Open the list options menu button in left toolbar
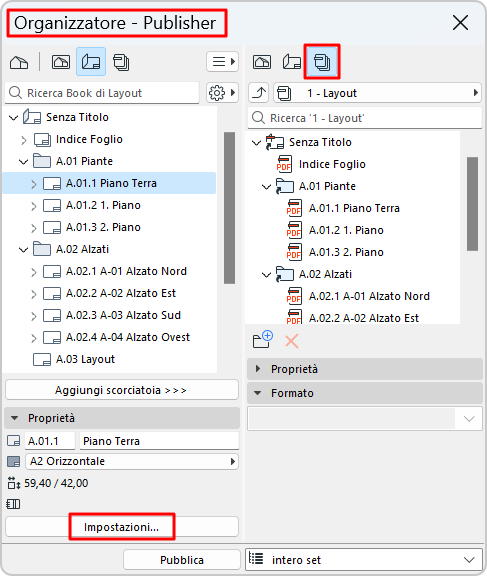The width and height of the screenshot is (487, 576). coord(223,61)
